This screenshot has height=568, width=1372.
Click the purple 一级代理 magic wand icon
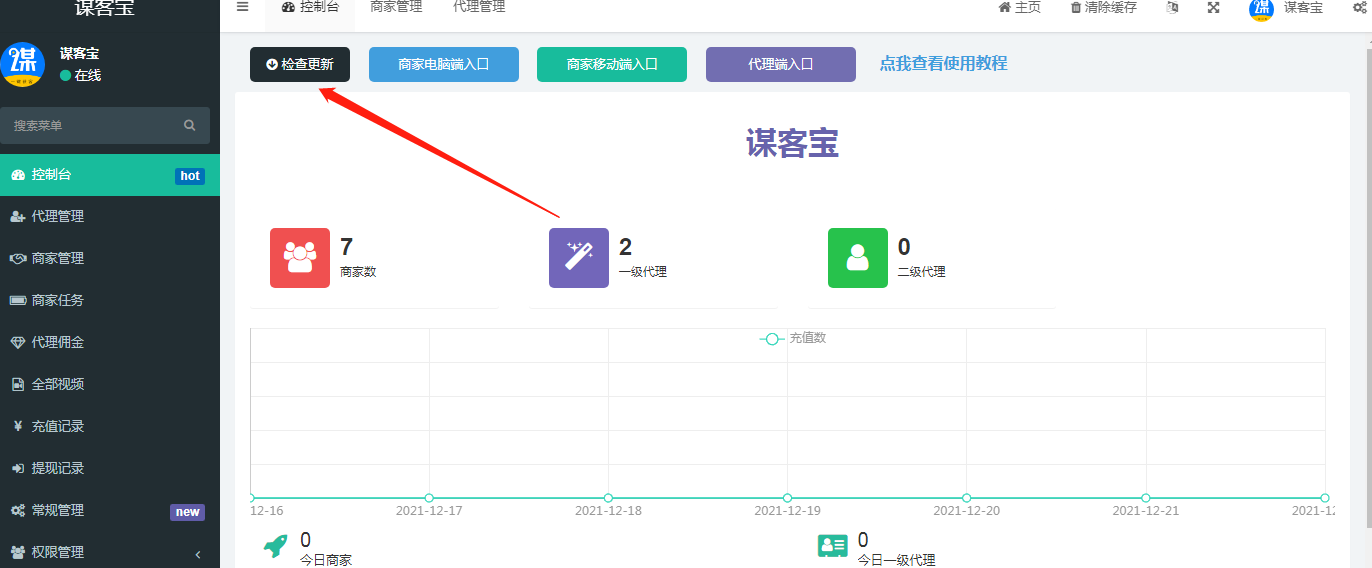coord(579,258)
